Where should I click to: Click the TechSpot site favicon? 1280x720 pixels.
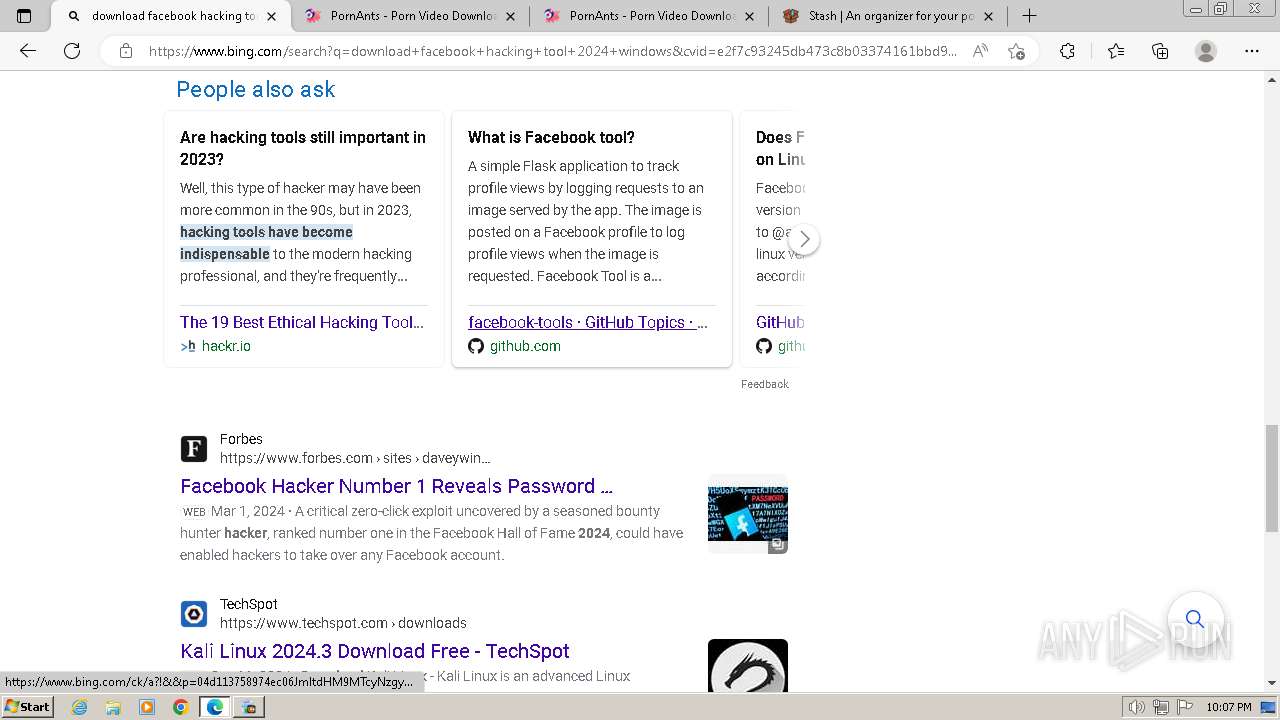(x=194, y=613)
